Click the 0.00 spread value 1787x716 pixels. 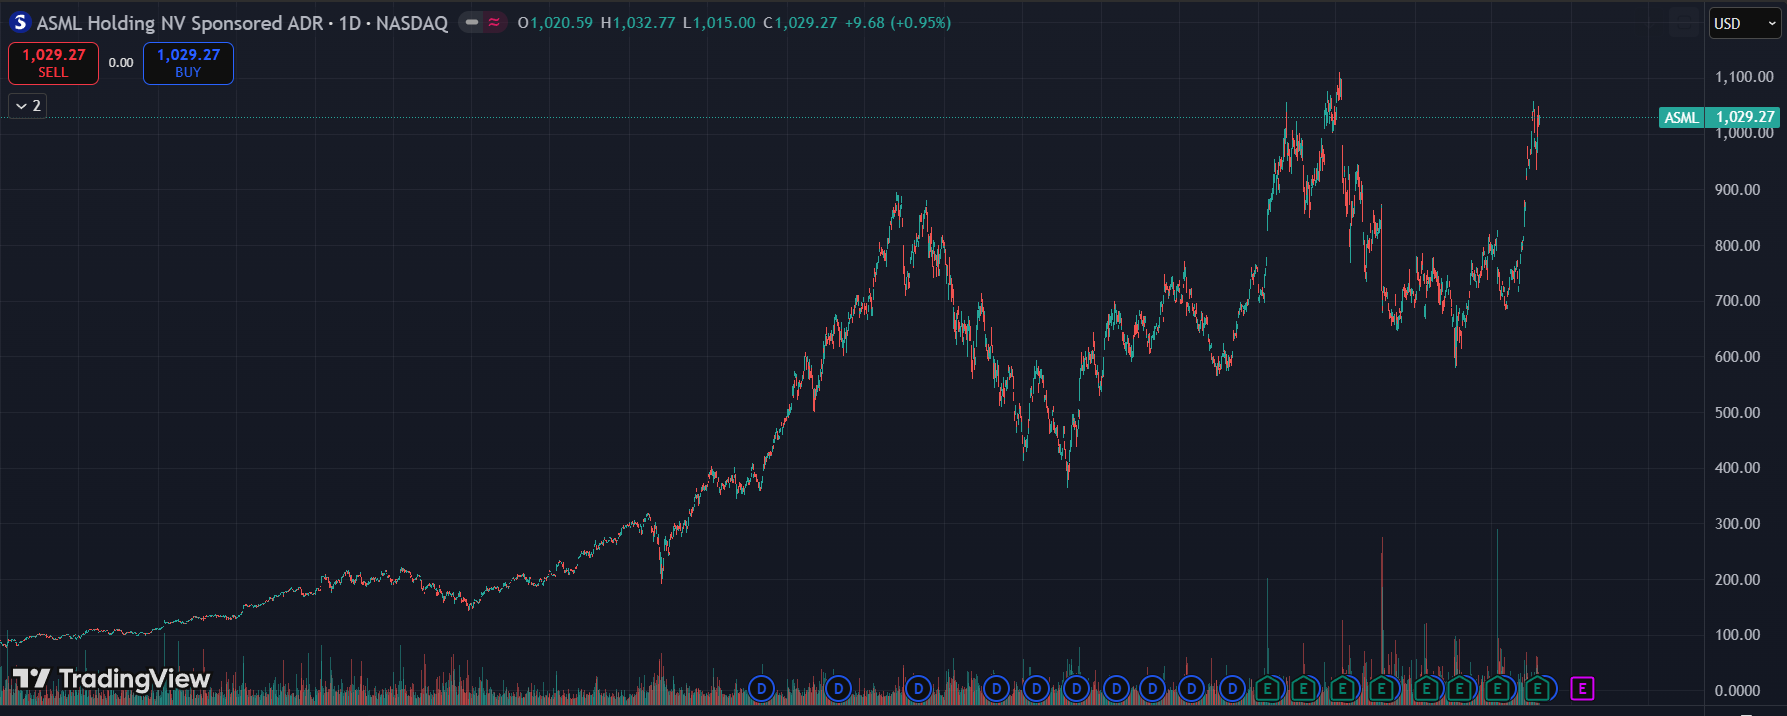coord(121,63)
